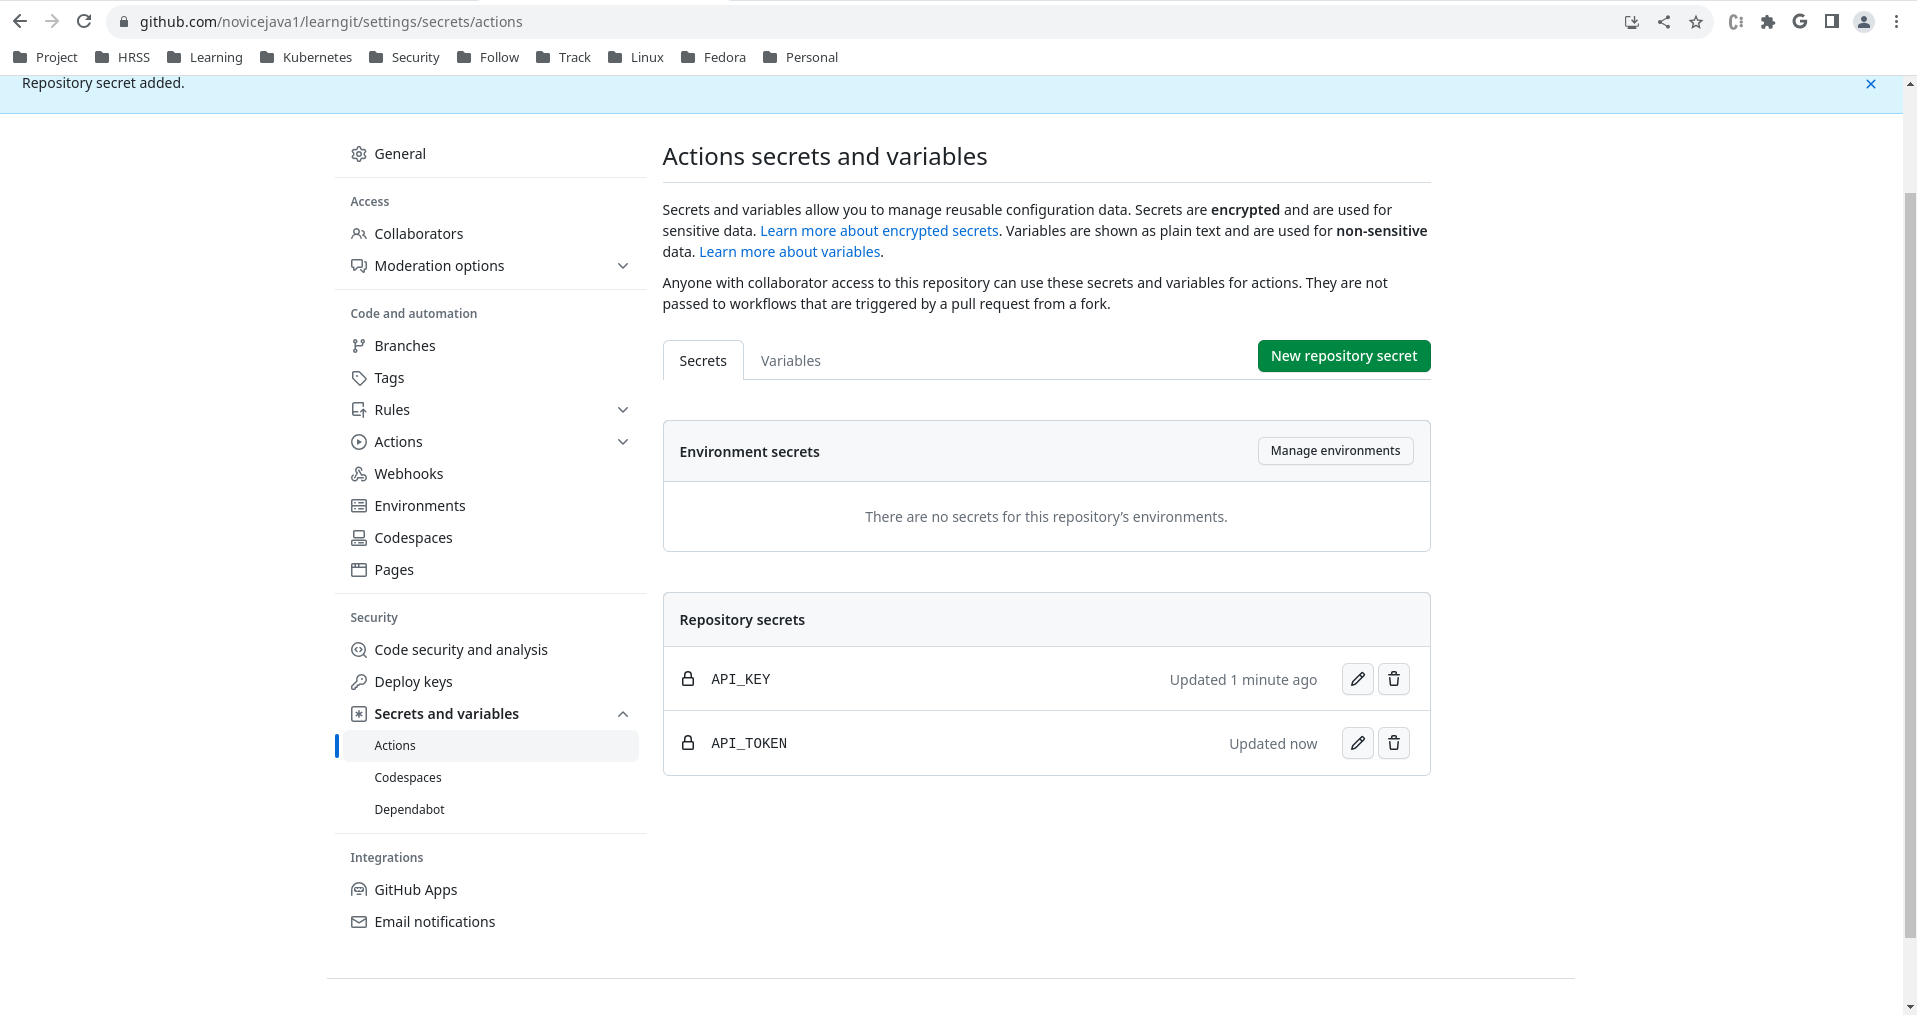Expand the Actions sidebar dropdown
The height and width of the screenshot is (1015, 1917).
pos(623,441)
